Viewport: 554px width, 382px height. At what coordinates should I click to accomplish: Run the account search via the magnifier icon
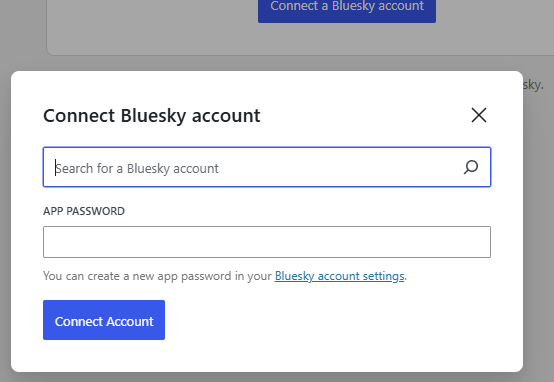coord(471,167)
